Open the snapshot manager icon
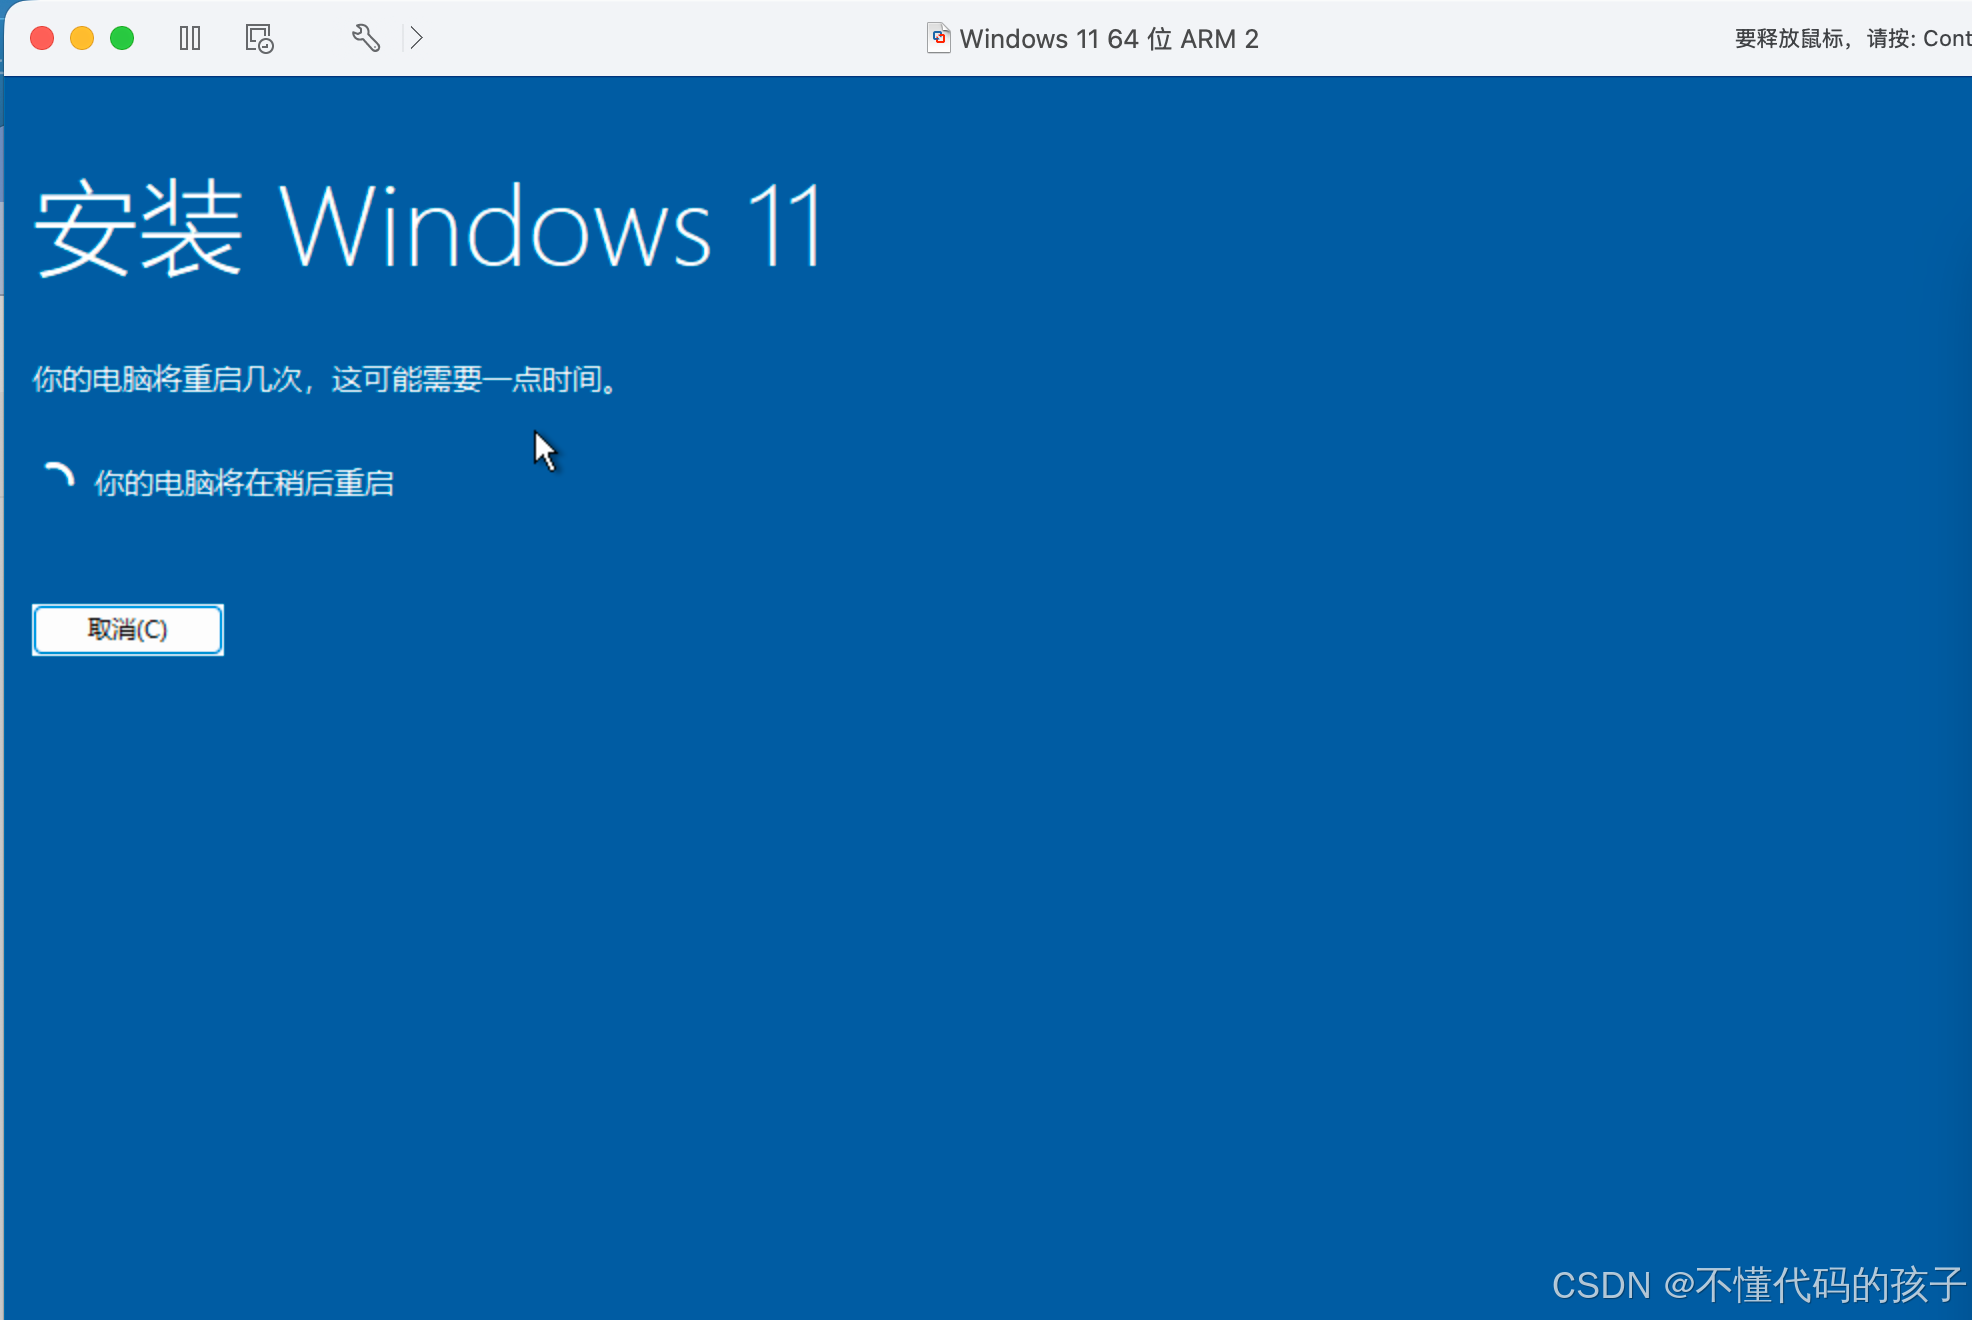 pos(259,38)
